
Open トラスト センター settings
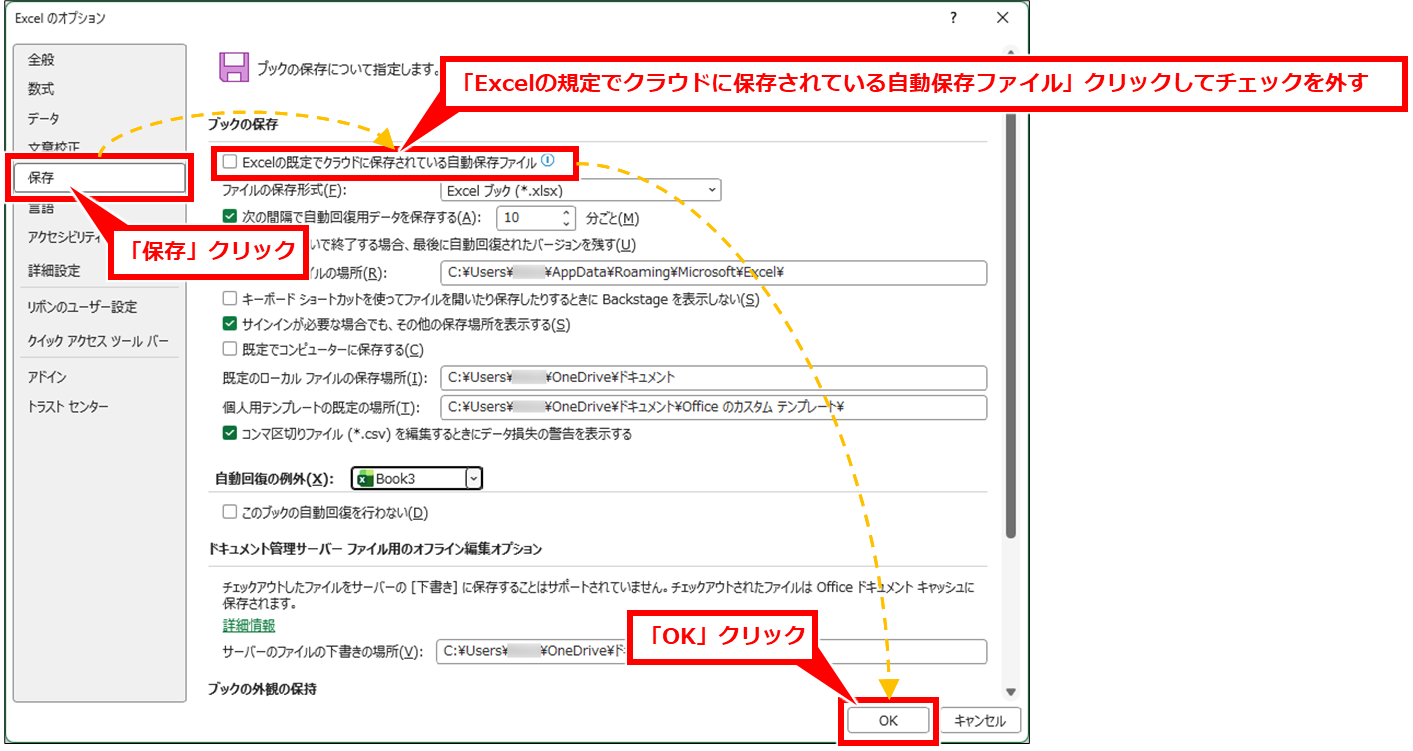point(68,407)
